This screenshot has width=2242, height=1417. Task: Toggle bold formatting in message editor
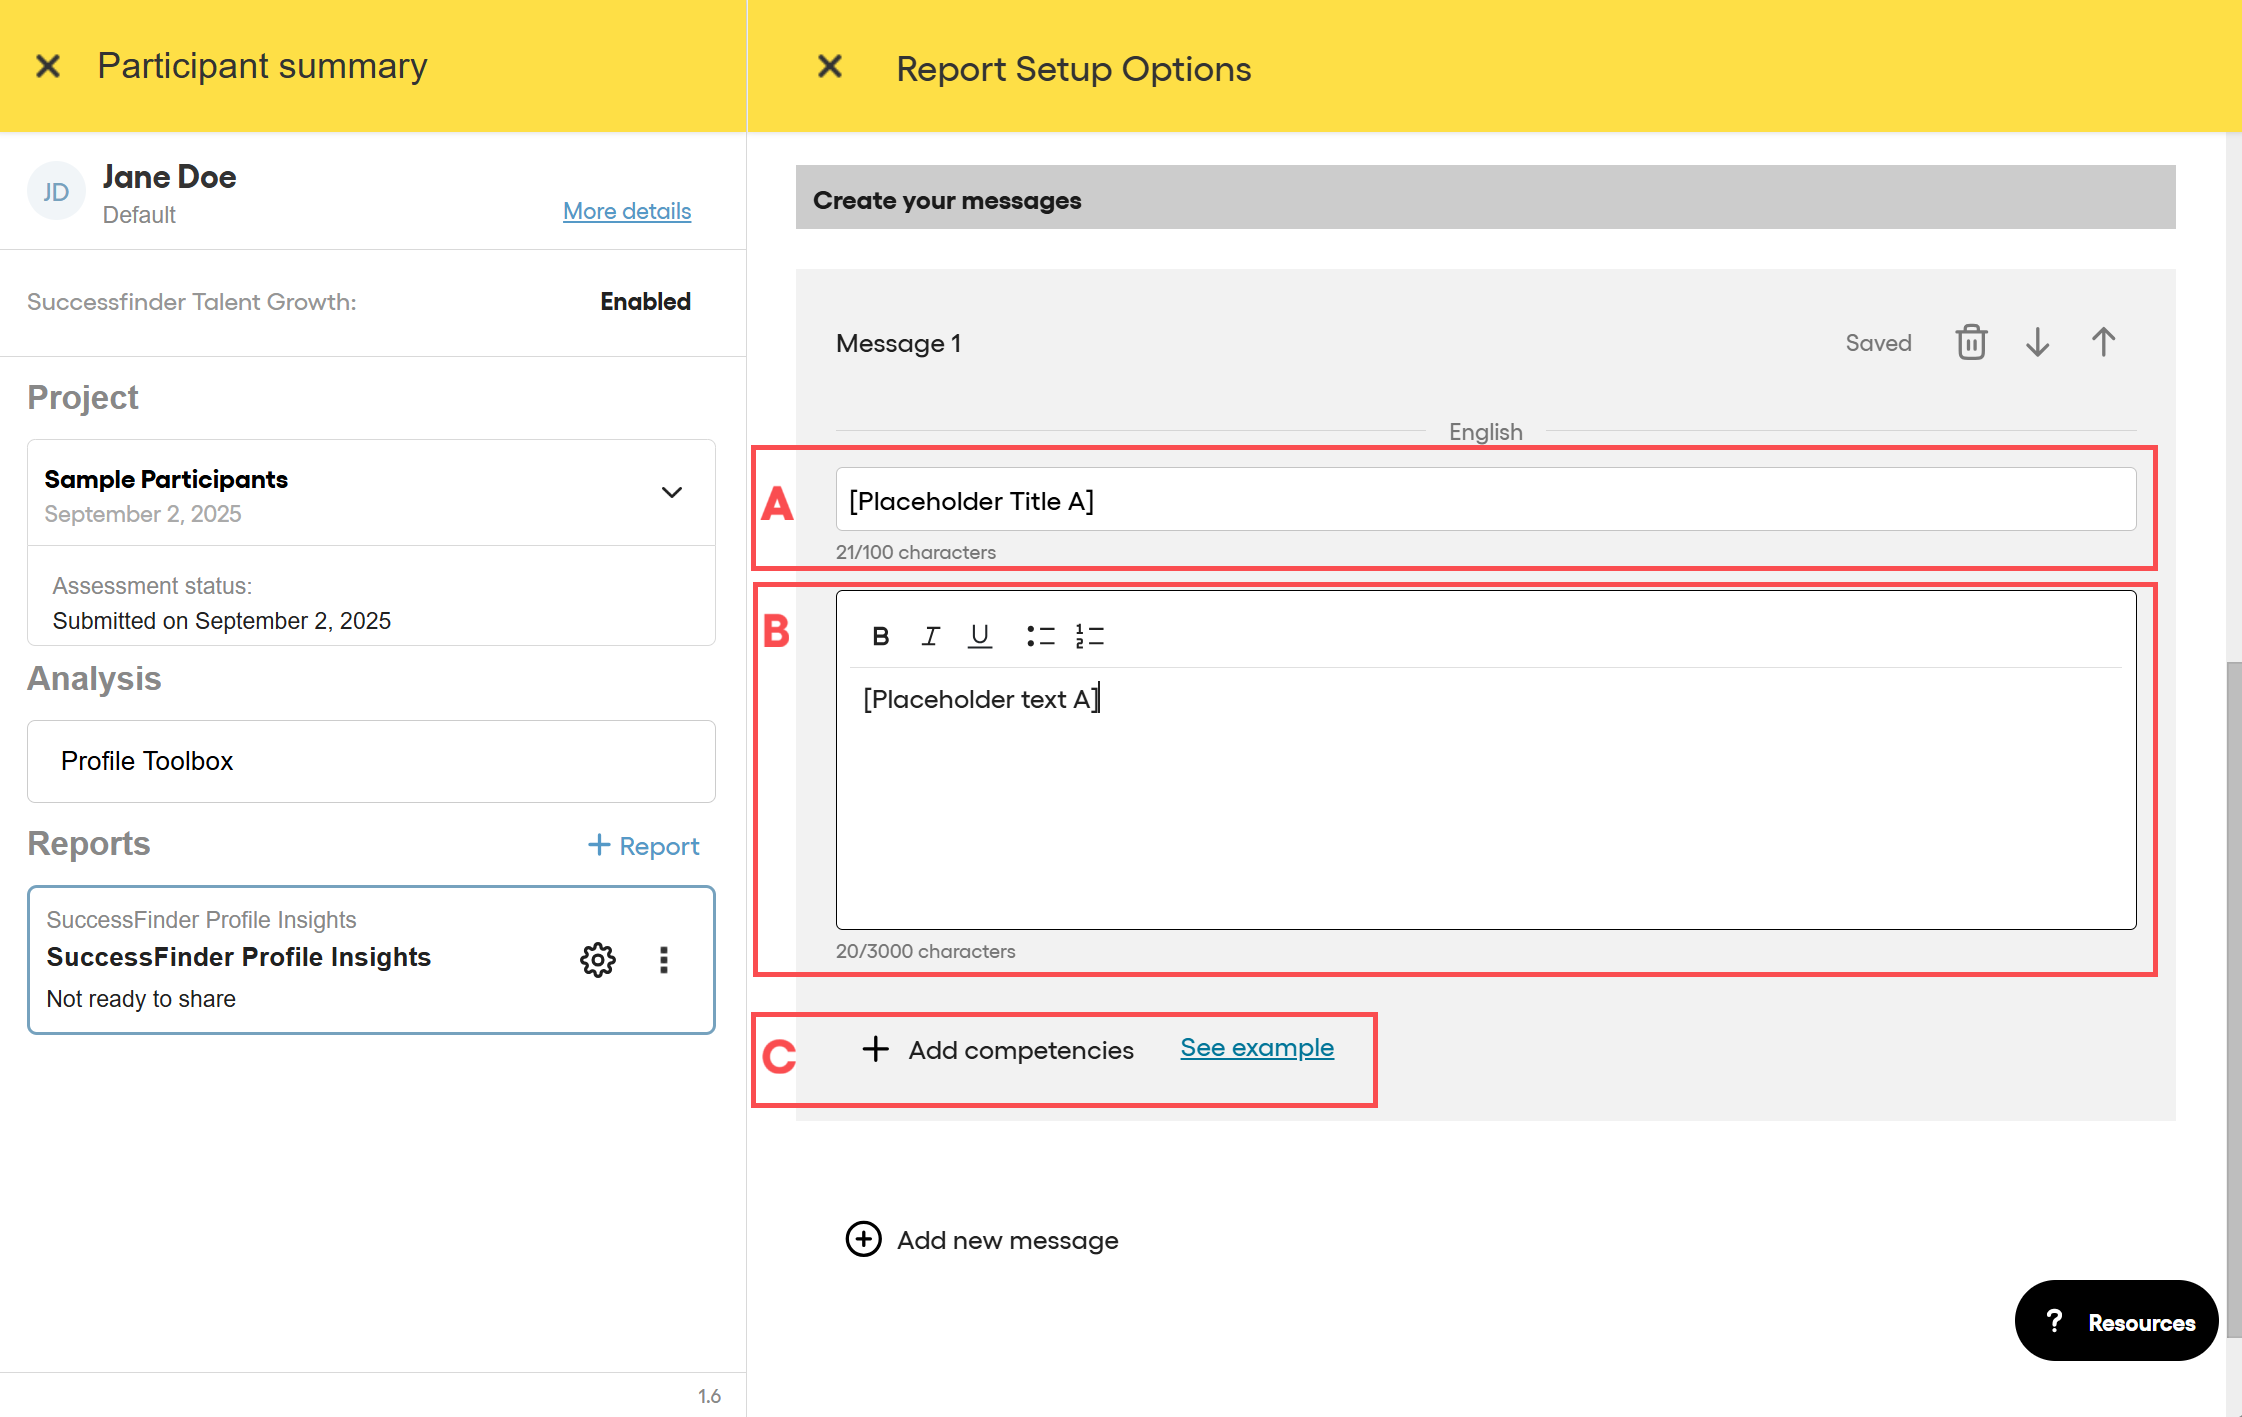point(881,636)
